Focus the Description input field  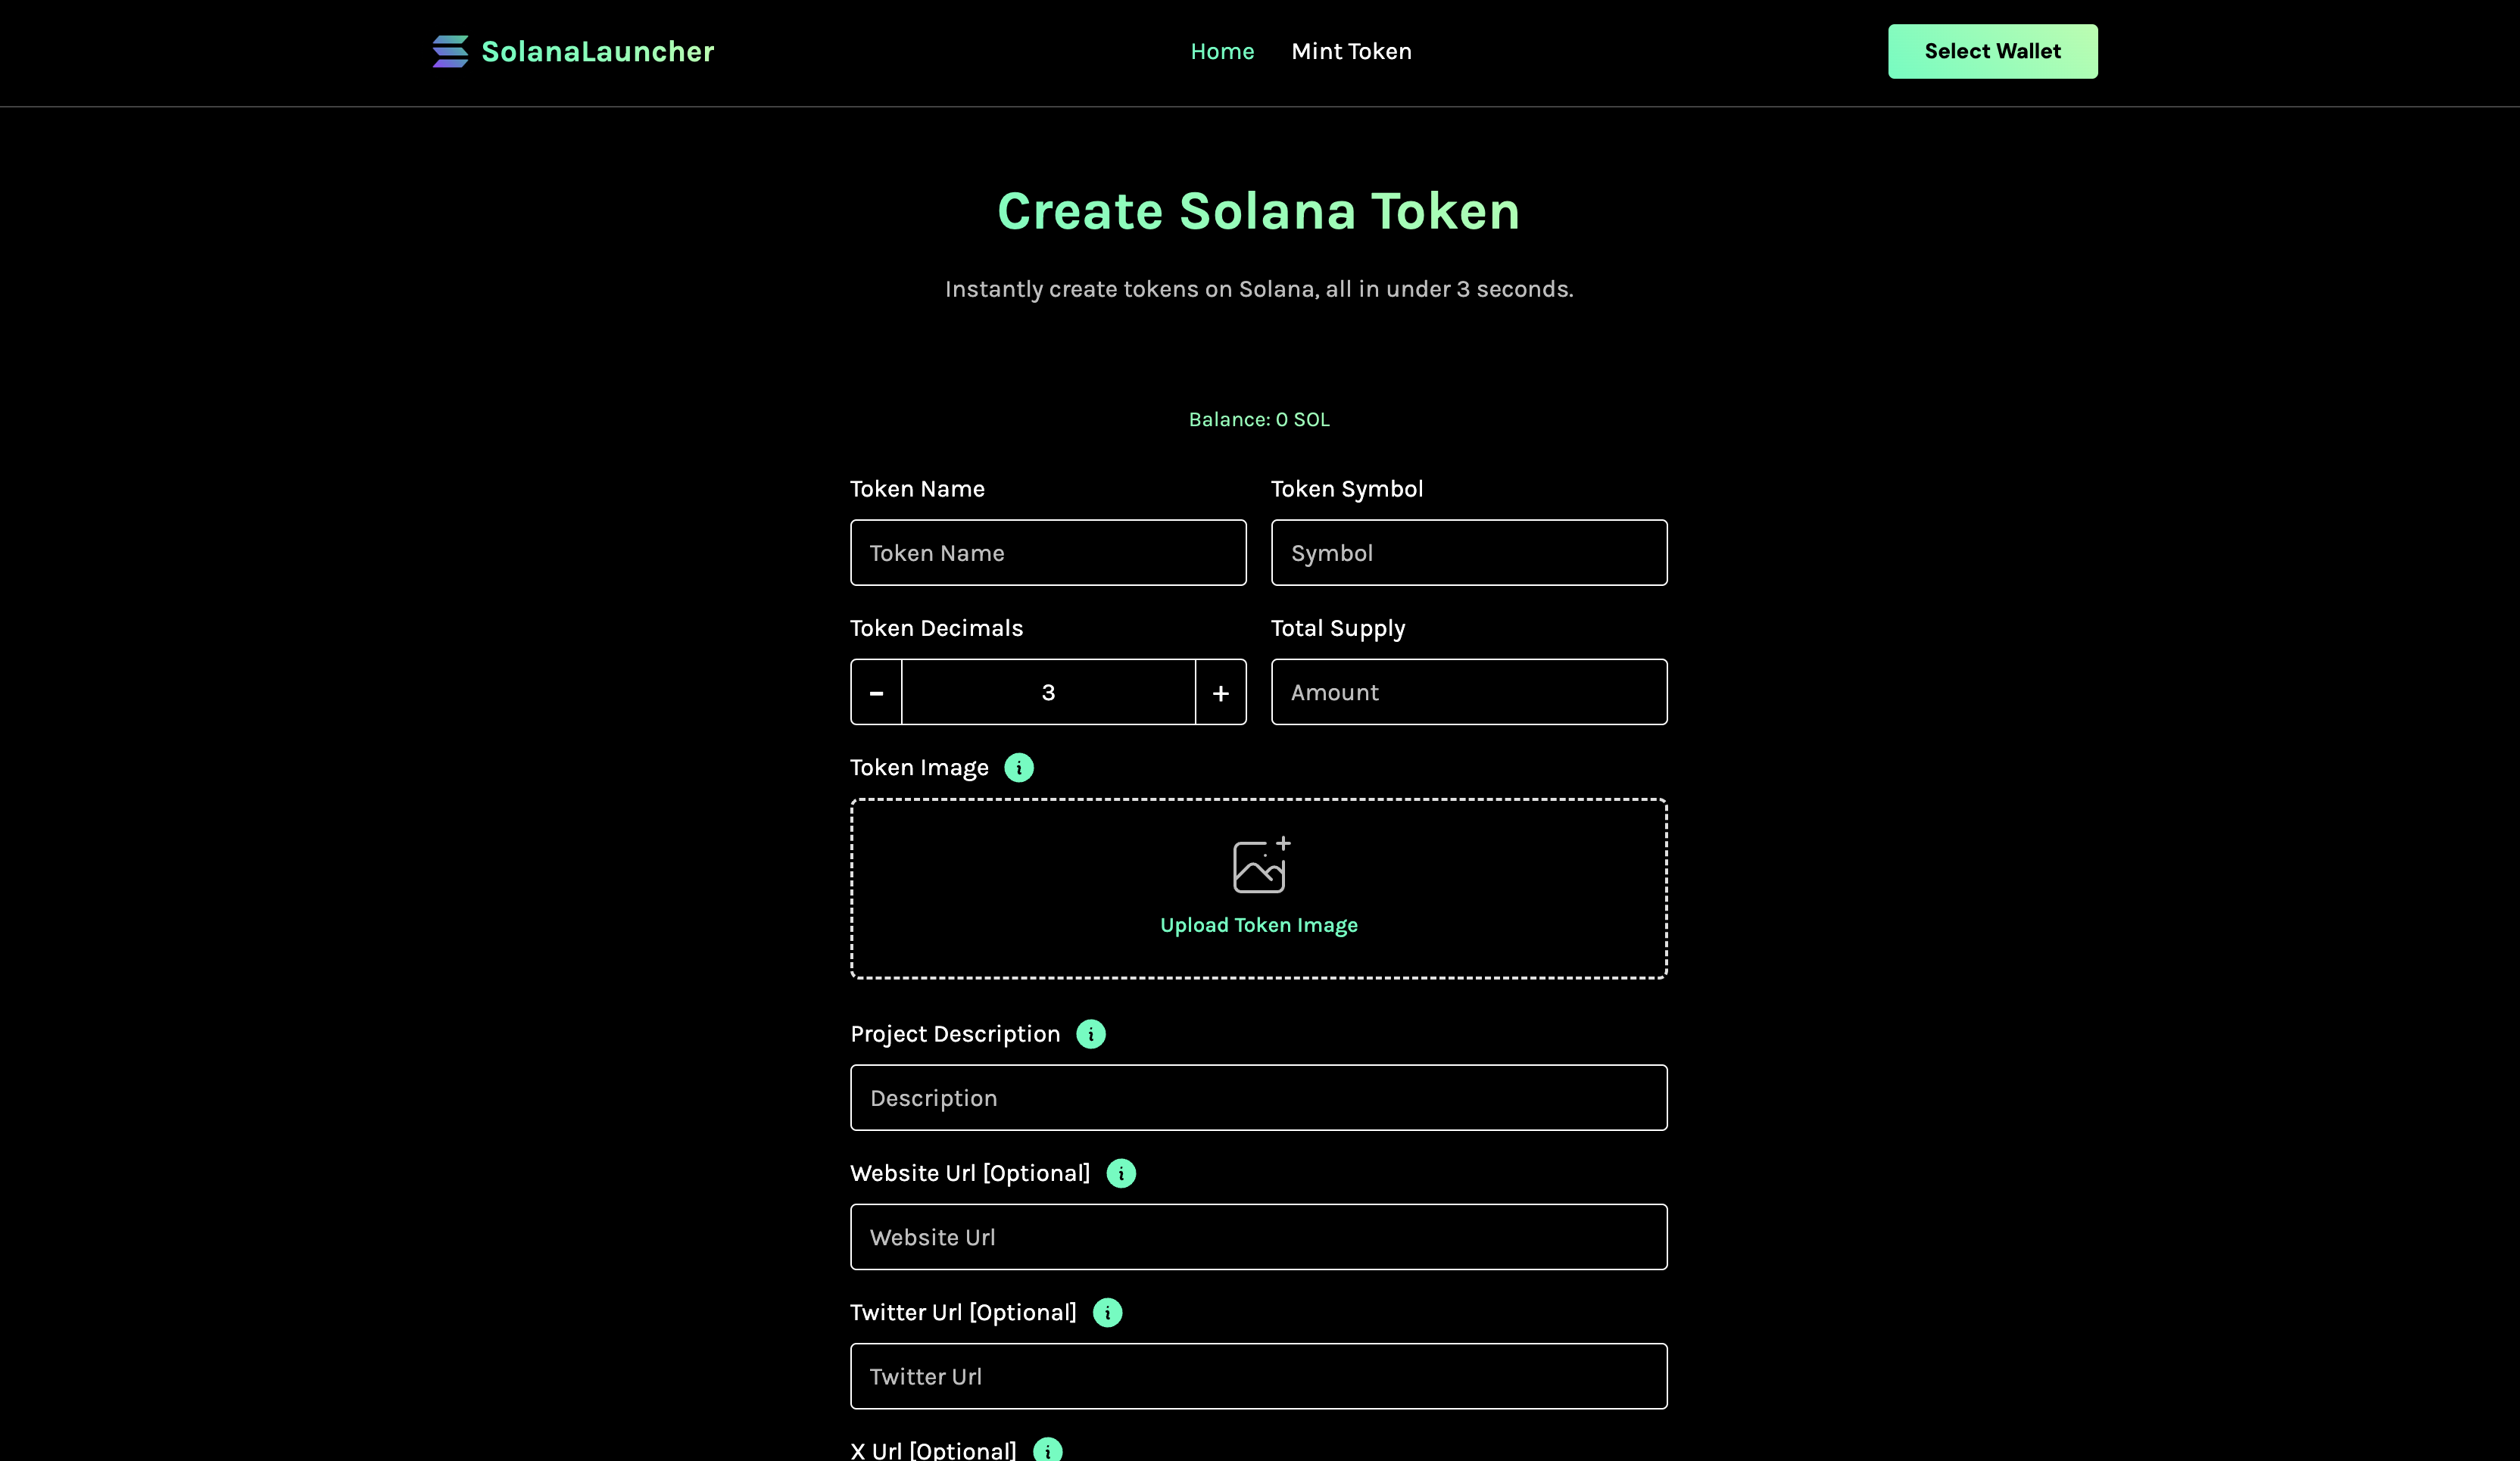pyautogui.click(x=1259, y=1097)
